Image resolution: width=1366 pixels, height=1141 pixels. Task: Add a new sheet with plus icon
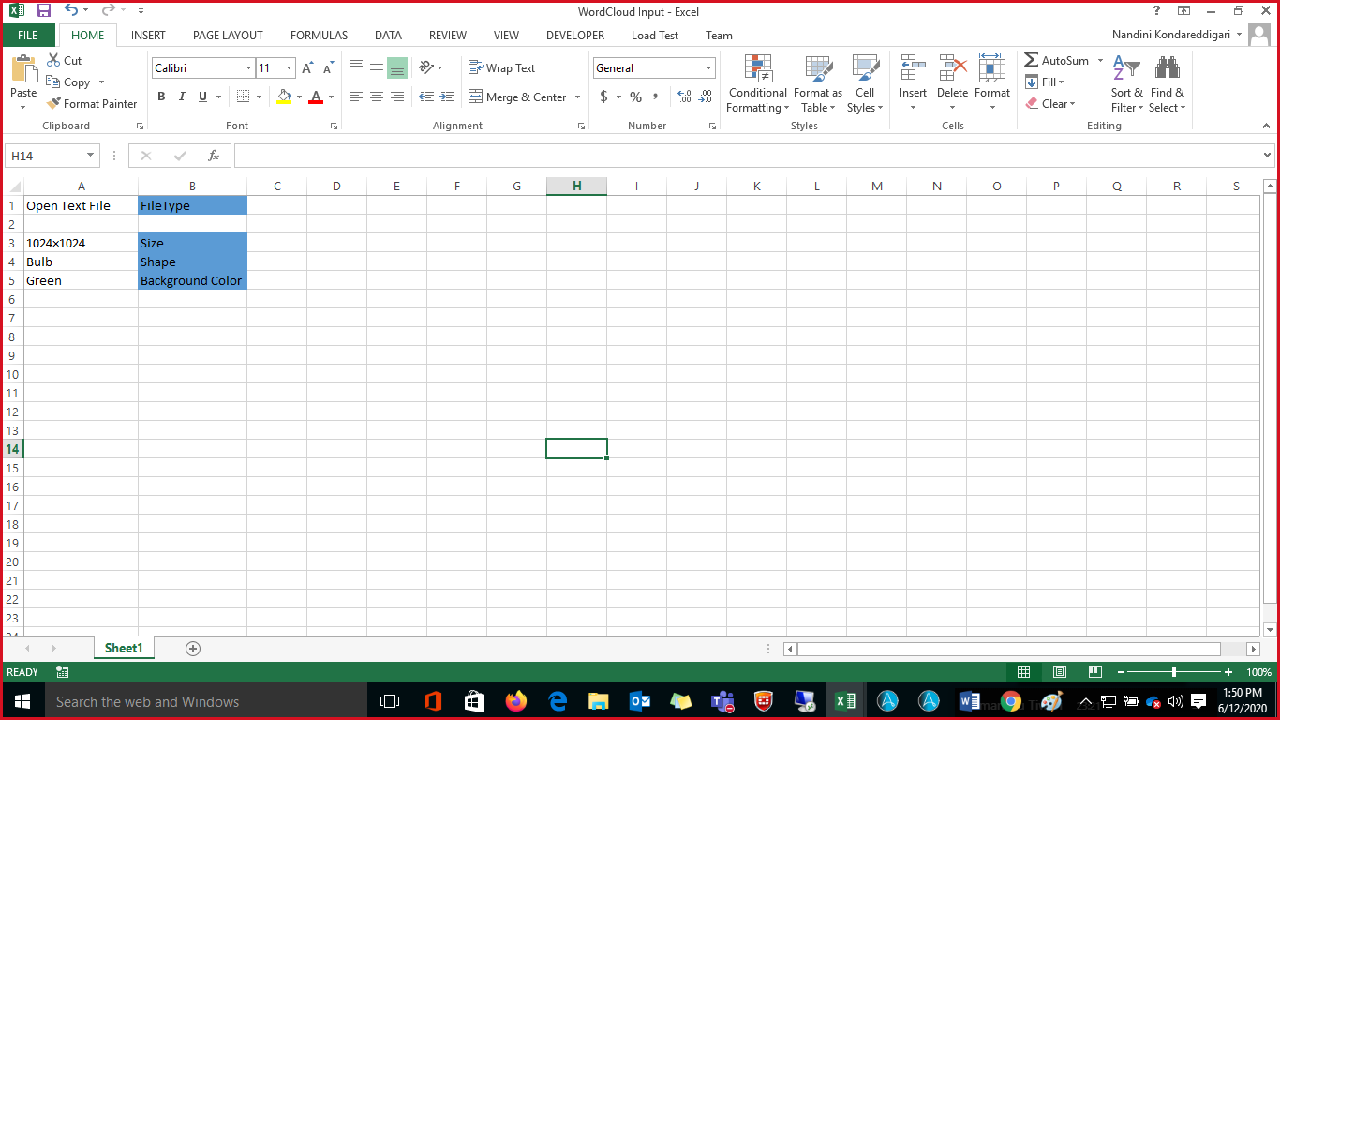(x=193, y=648)
